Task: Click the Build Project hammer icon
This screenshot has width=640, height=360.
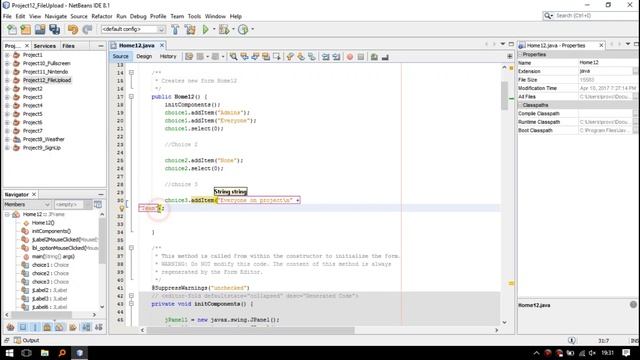Action: pyautogui.click(x=175, y=29)
